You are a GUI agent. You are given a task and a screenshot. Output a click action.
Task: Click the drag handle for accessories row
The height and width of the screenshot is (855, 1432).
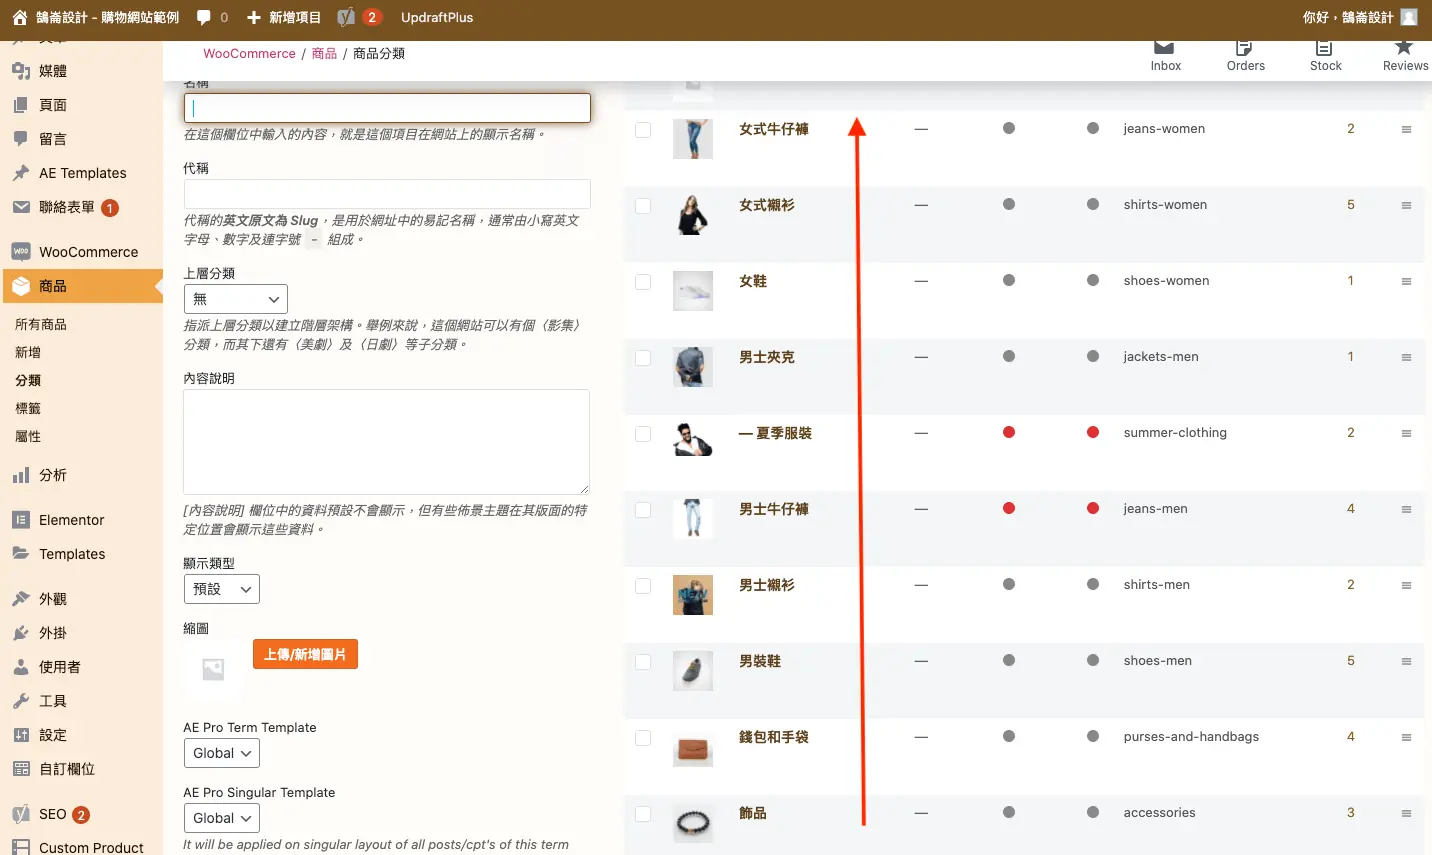tap(1406, 814)
